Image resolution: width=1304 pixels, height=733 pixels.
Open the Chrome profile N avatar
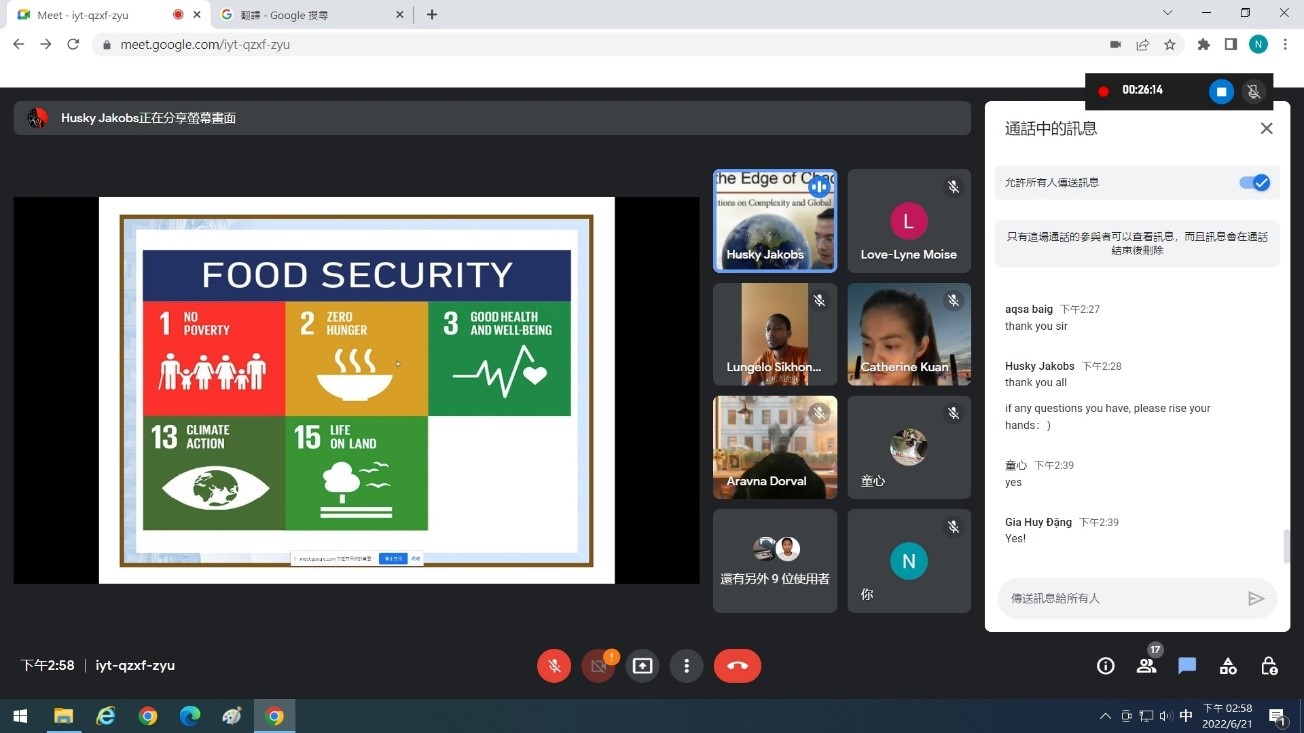(x=1258, y=44)
